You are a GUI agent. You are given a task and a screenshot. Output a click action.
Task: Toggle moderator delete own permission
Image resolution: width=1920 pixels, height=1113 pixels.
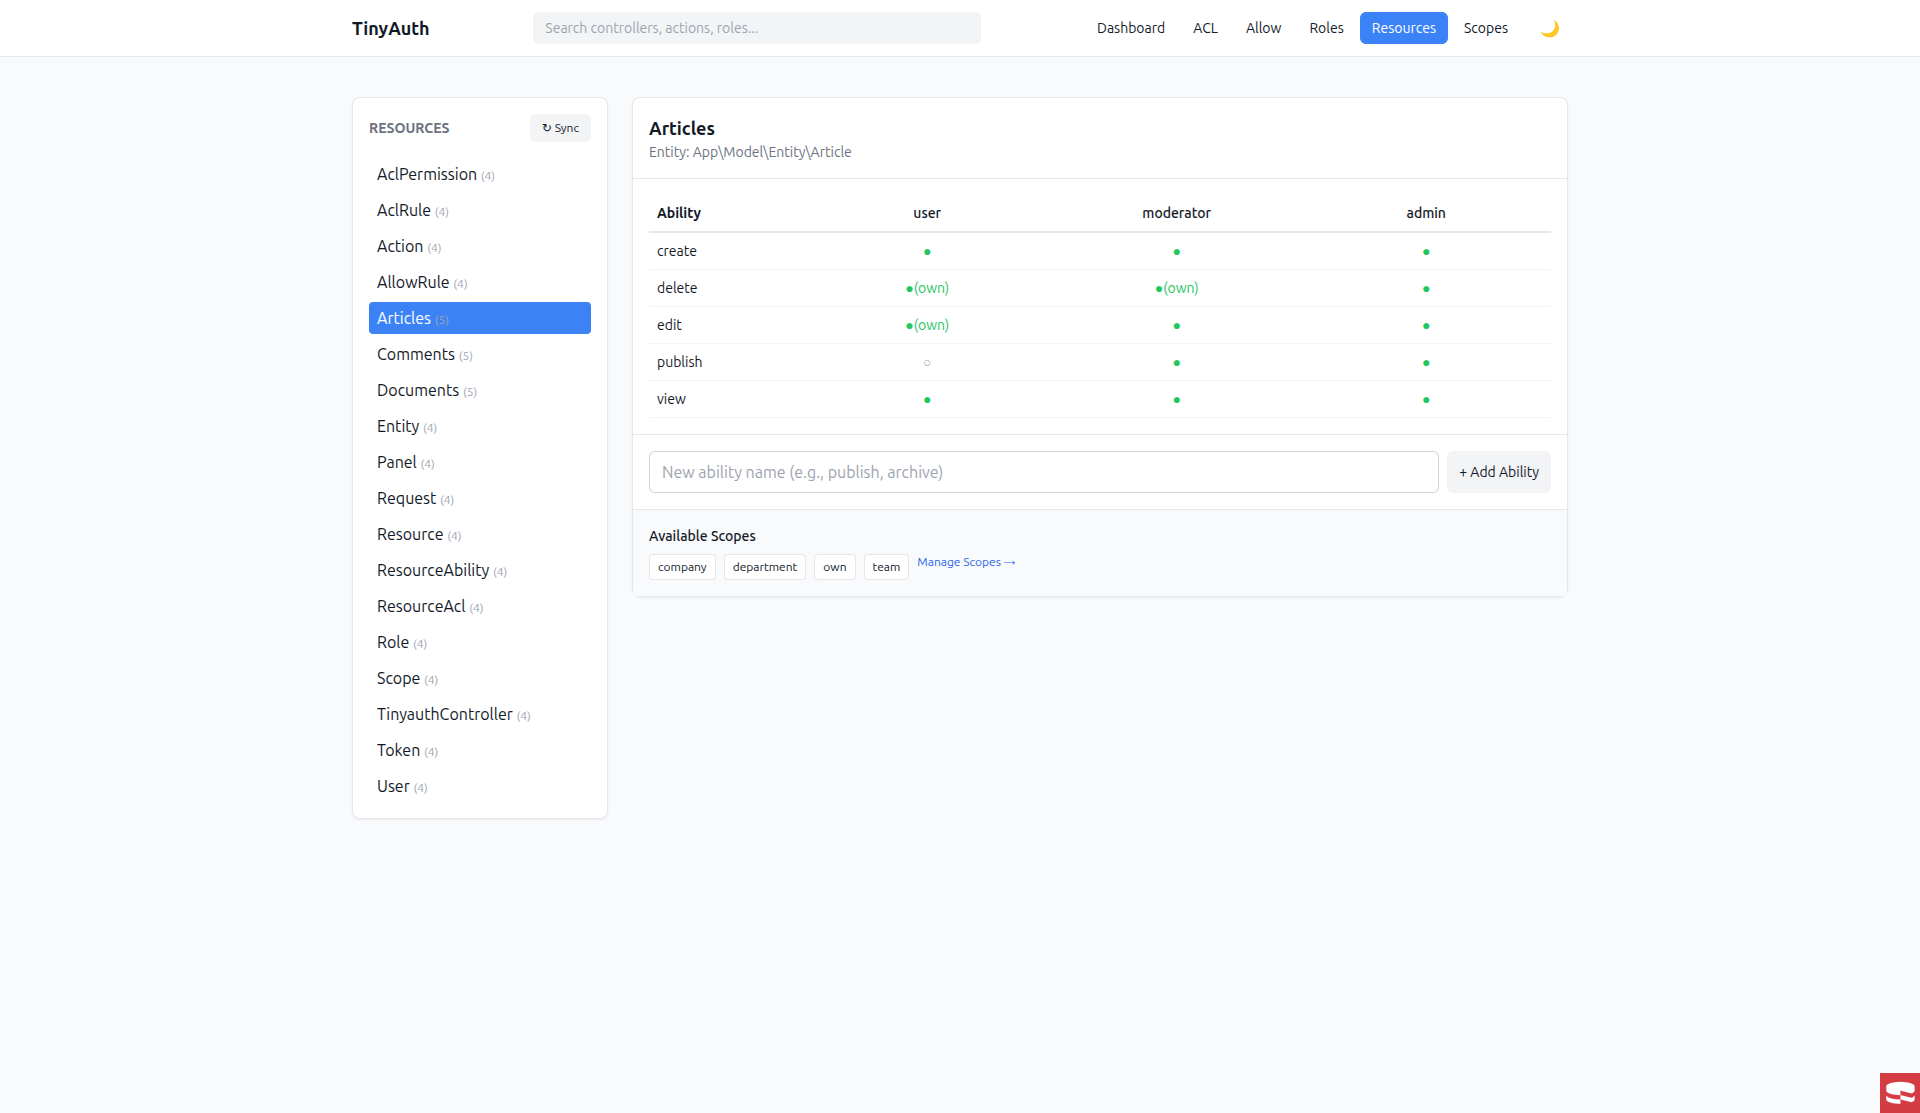coord(1176,289)
